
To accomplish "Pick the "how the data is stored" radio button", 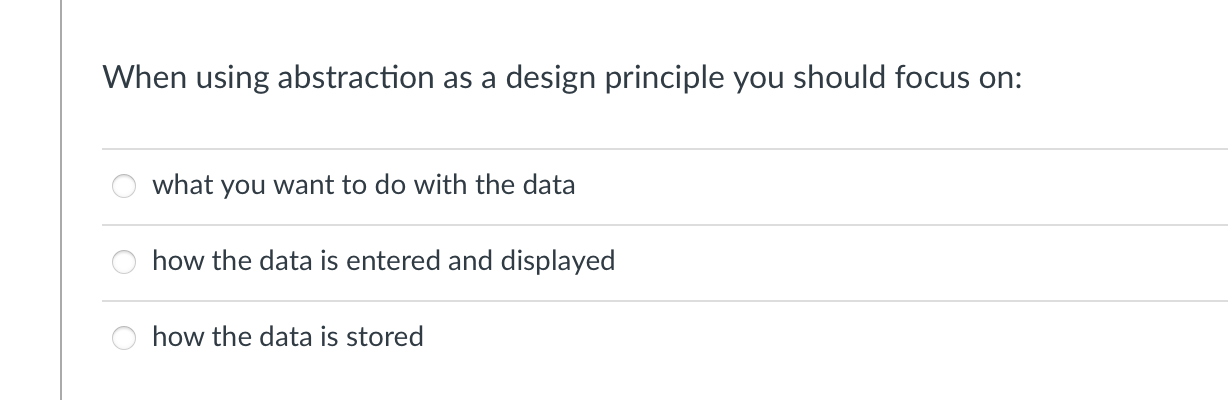I will click(x=124, y=338).
